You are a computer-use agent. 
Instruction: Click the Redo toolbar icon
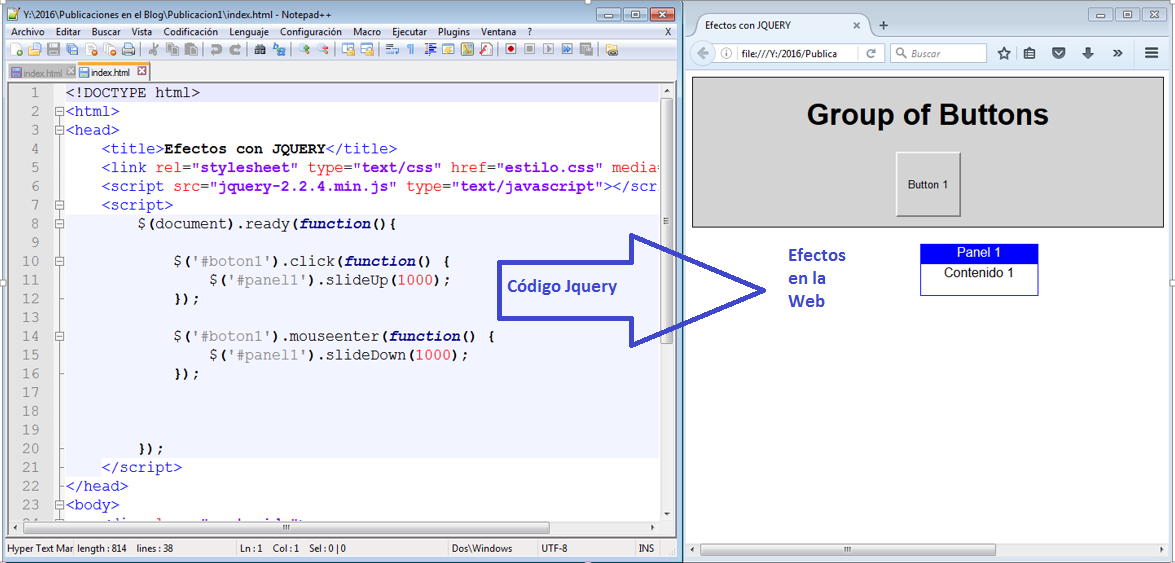[237, 50]
